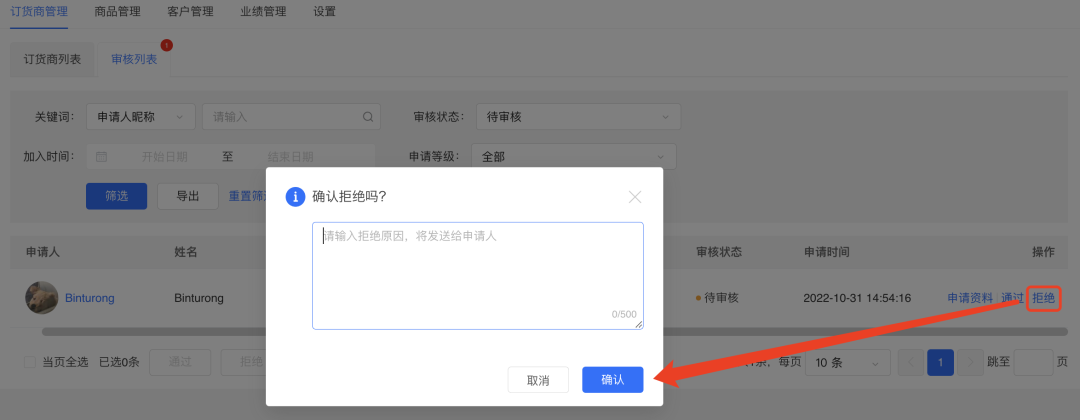Open the 申请等级 dropdown showing 全部

tap(574, 156)
